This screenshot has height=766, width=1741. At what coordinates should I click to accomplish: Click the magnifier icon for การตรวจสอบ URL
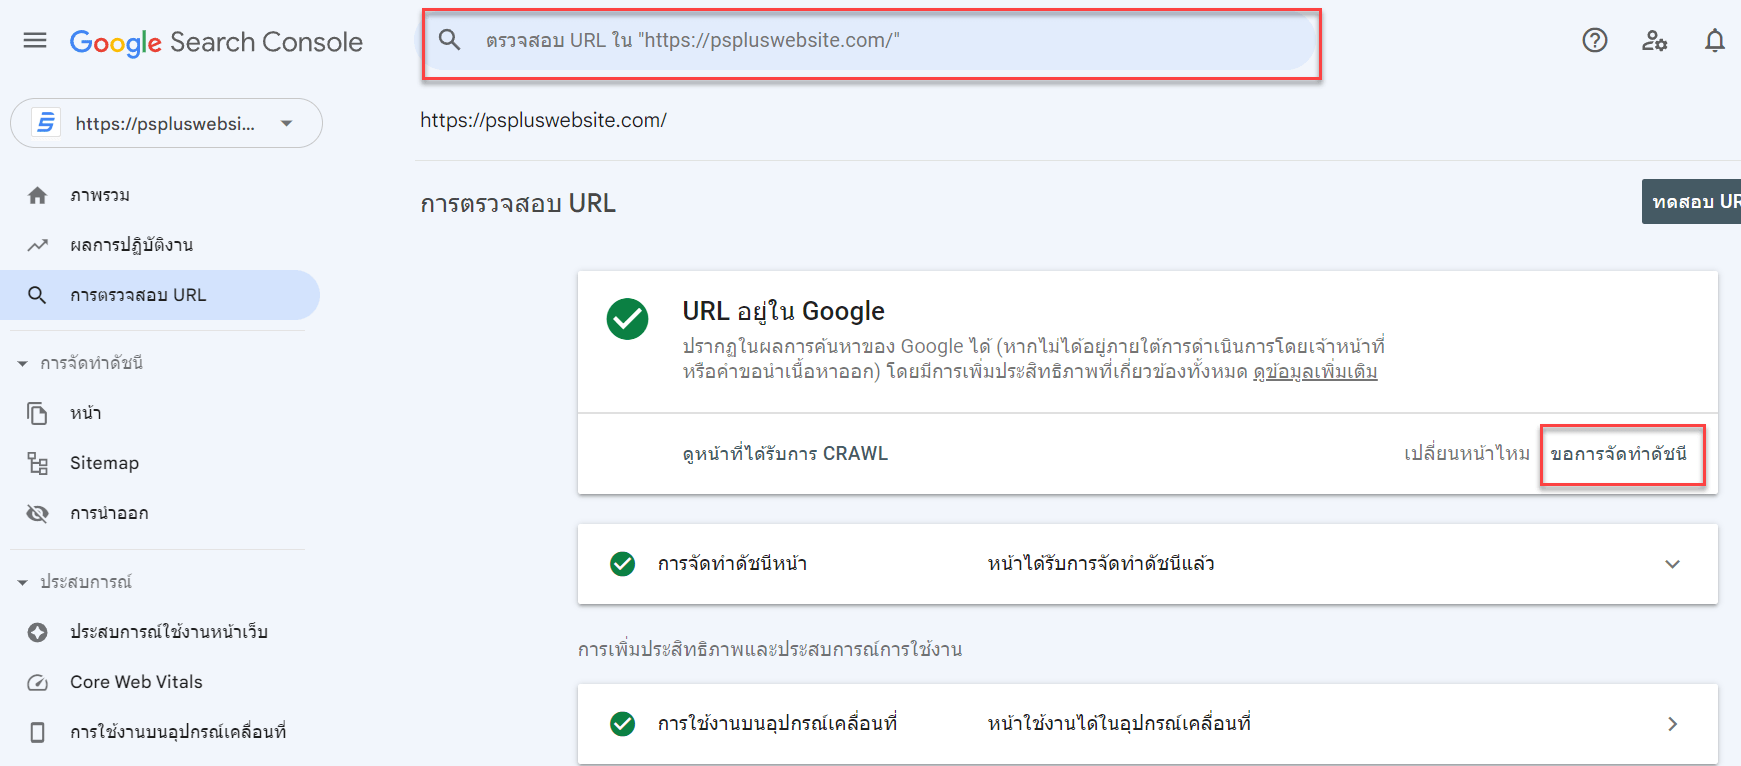pos(38,295)
